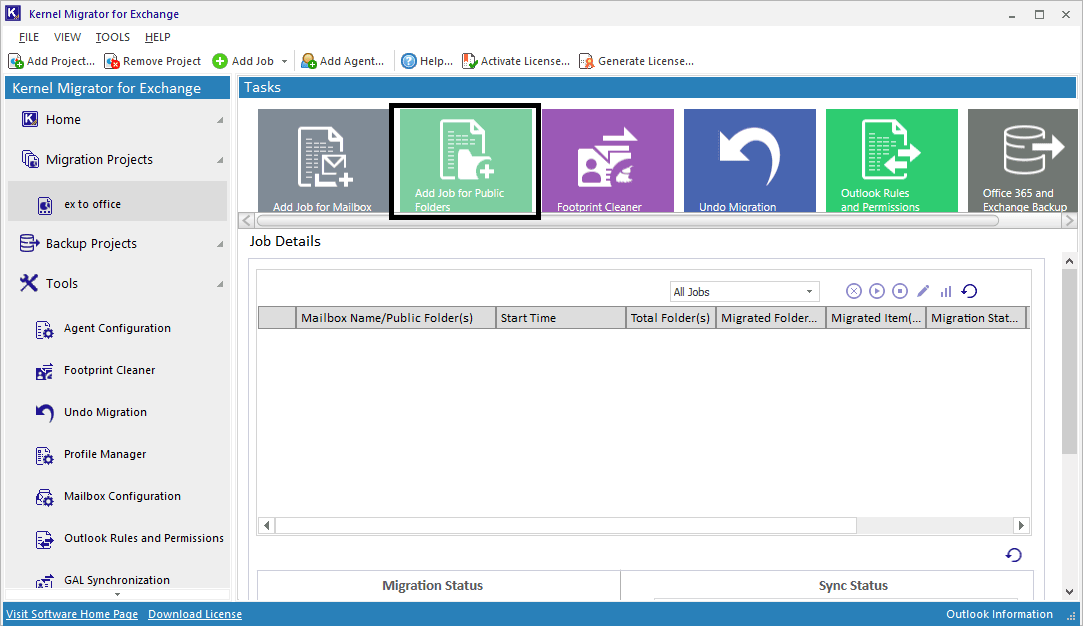Open the TOOLS menu
The height and width of the screenshot is (626, 1083).
113,37
